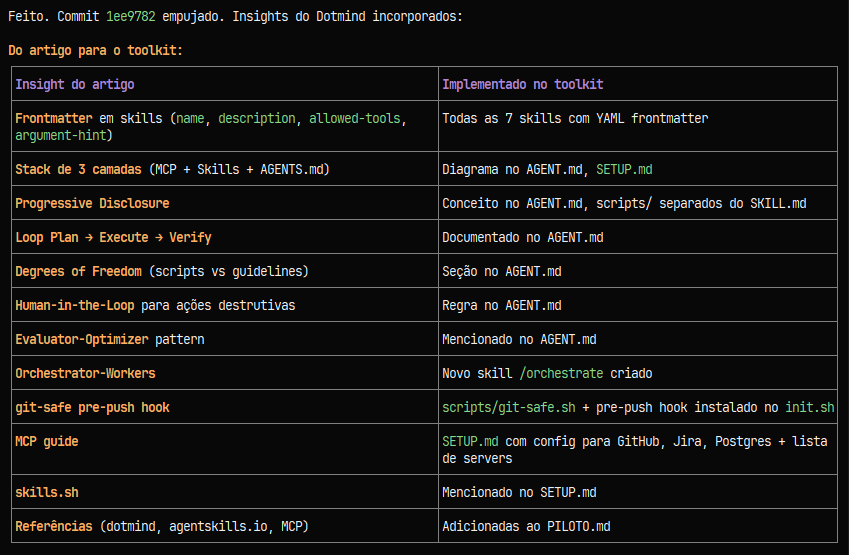Click the 'argument-hint' code text
849x555 pixels.
click(x=61, y=135)
